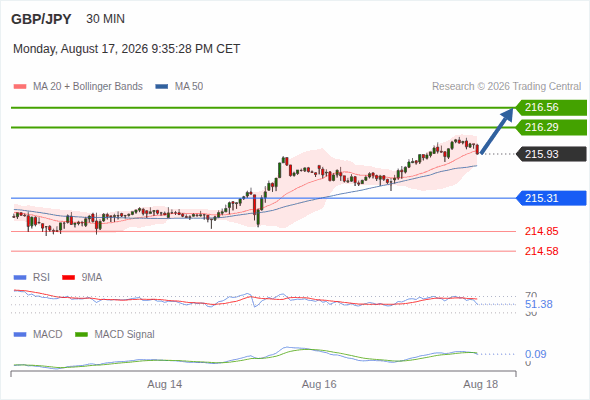Click the MA 20 Bollinger Bands swatch
Screen dimensions: 590x400
20,87
